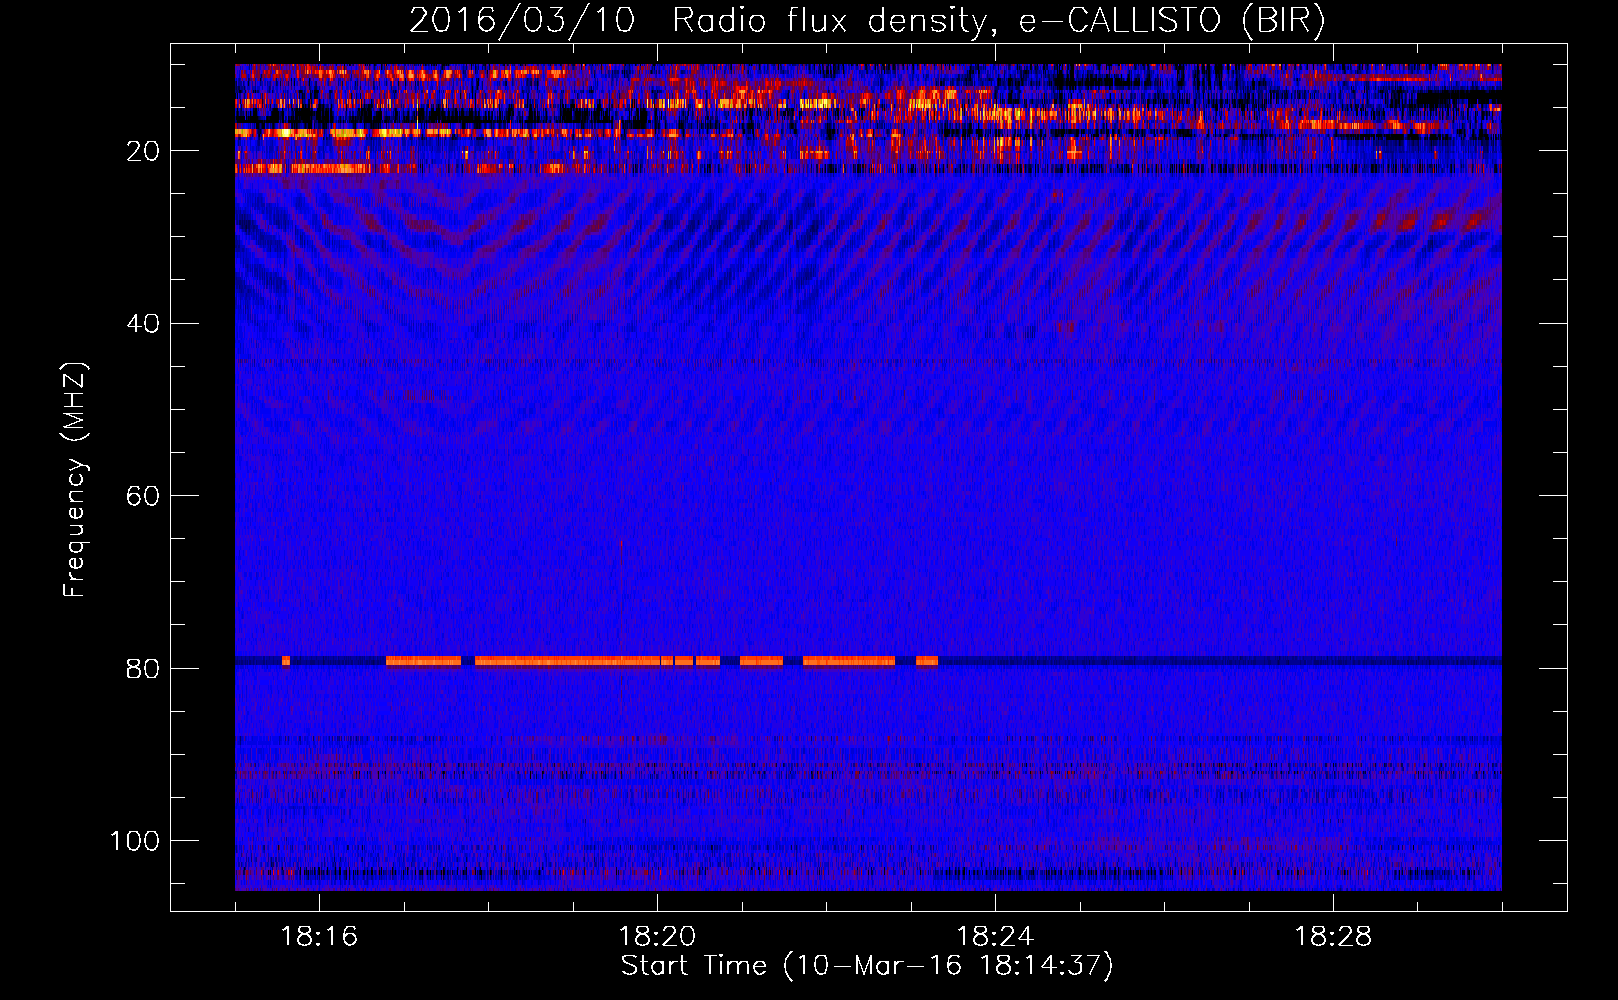
Task: Click the plot title 'Radio flux density, e-CALLISTO (BIR)'
Action: point(999,20)
